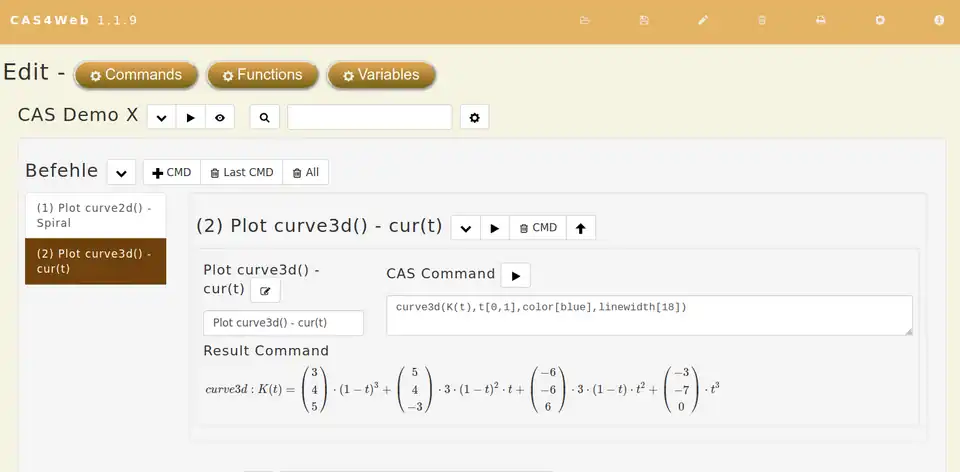Run the CAS Command with play button

[515, 275]
